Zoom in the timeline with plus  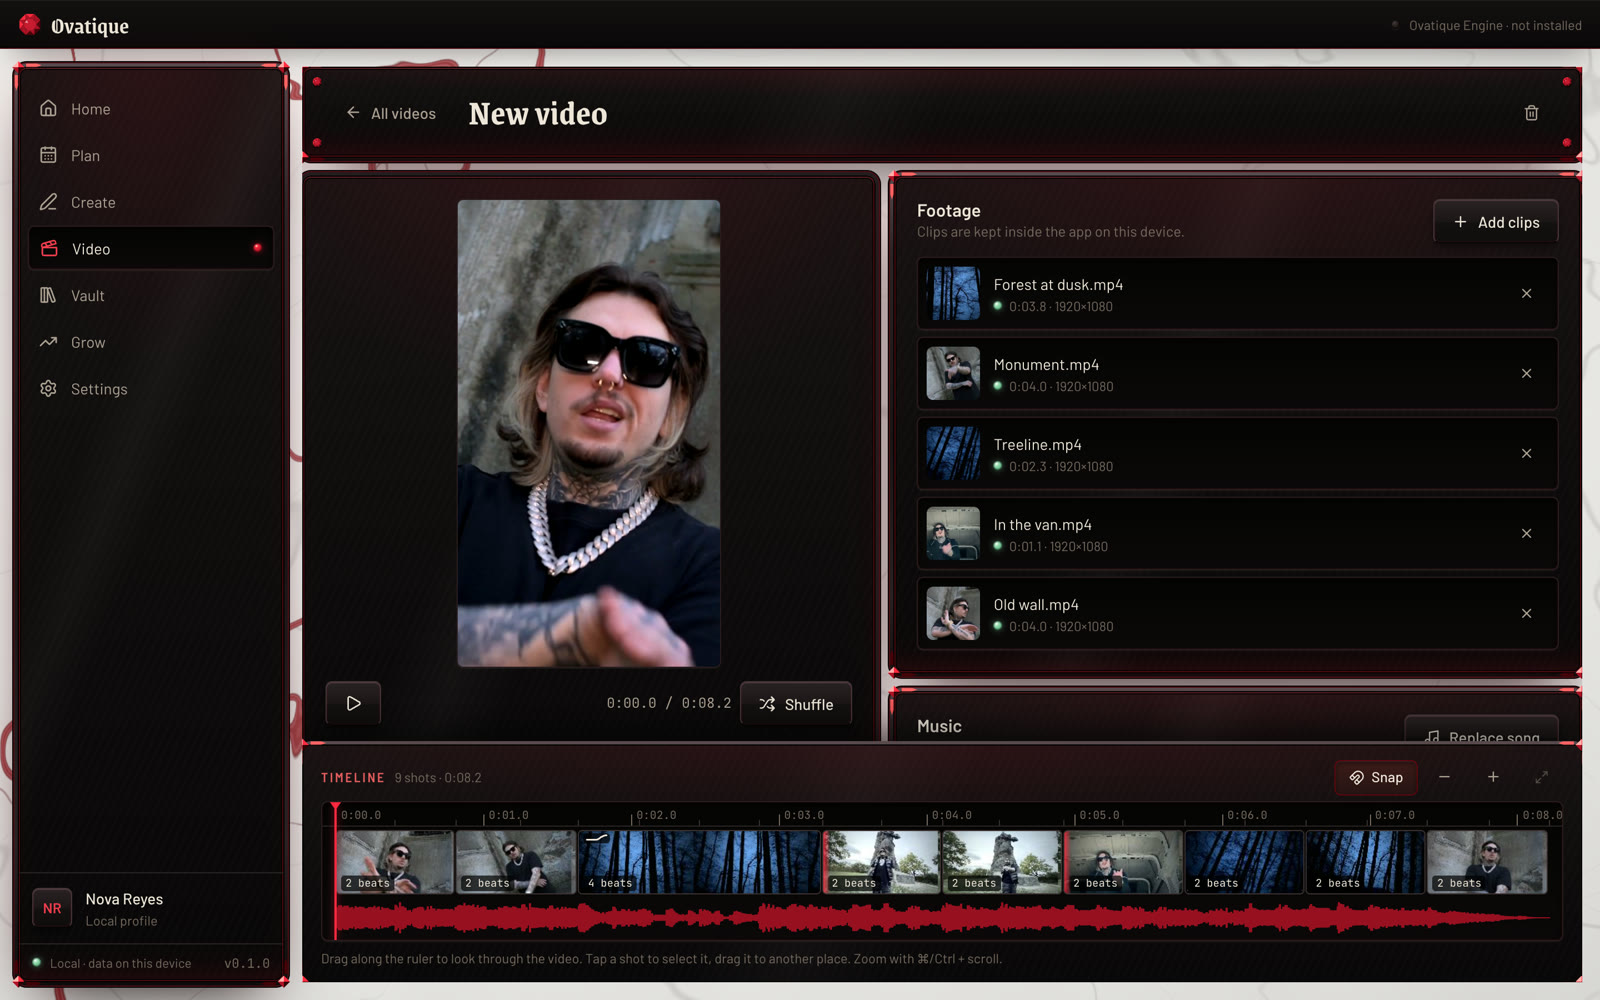point(1493,777)
